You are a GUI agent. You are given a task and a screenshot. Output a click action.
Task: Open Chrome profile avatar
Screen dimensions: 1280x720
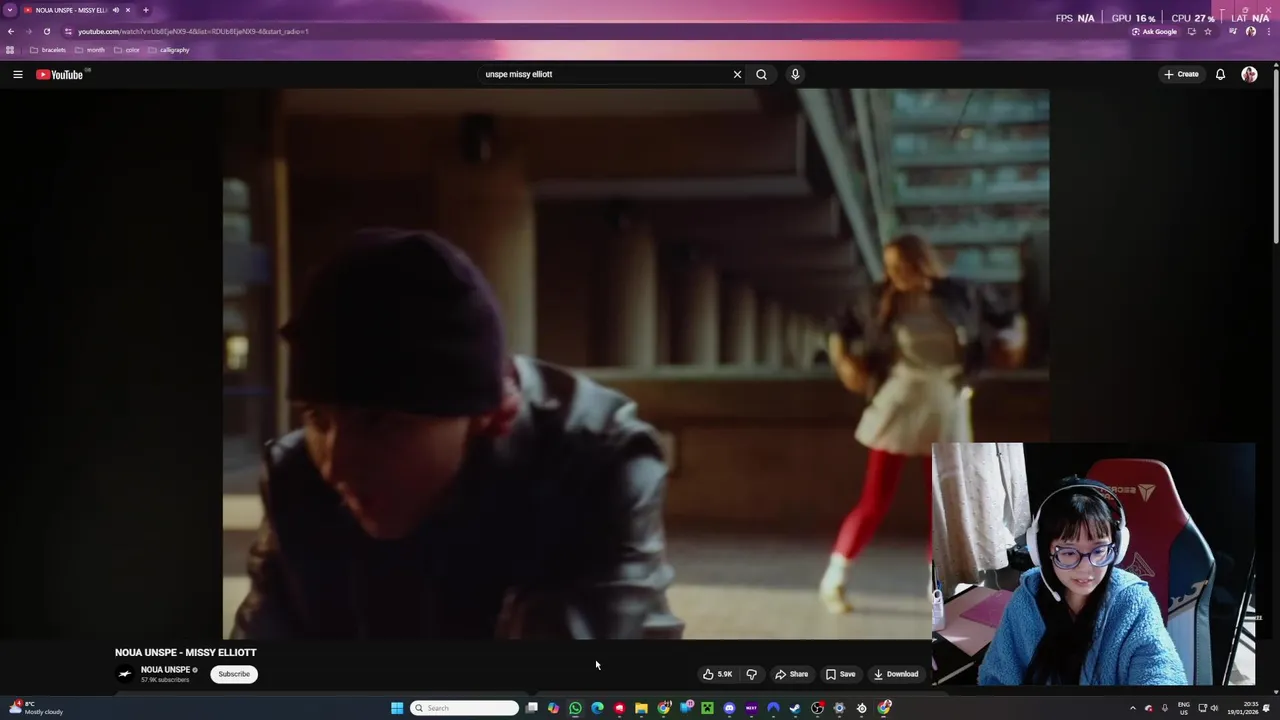click(x=1251, y=31)
